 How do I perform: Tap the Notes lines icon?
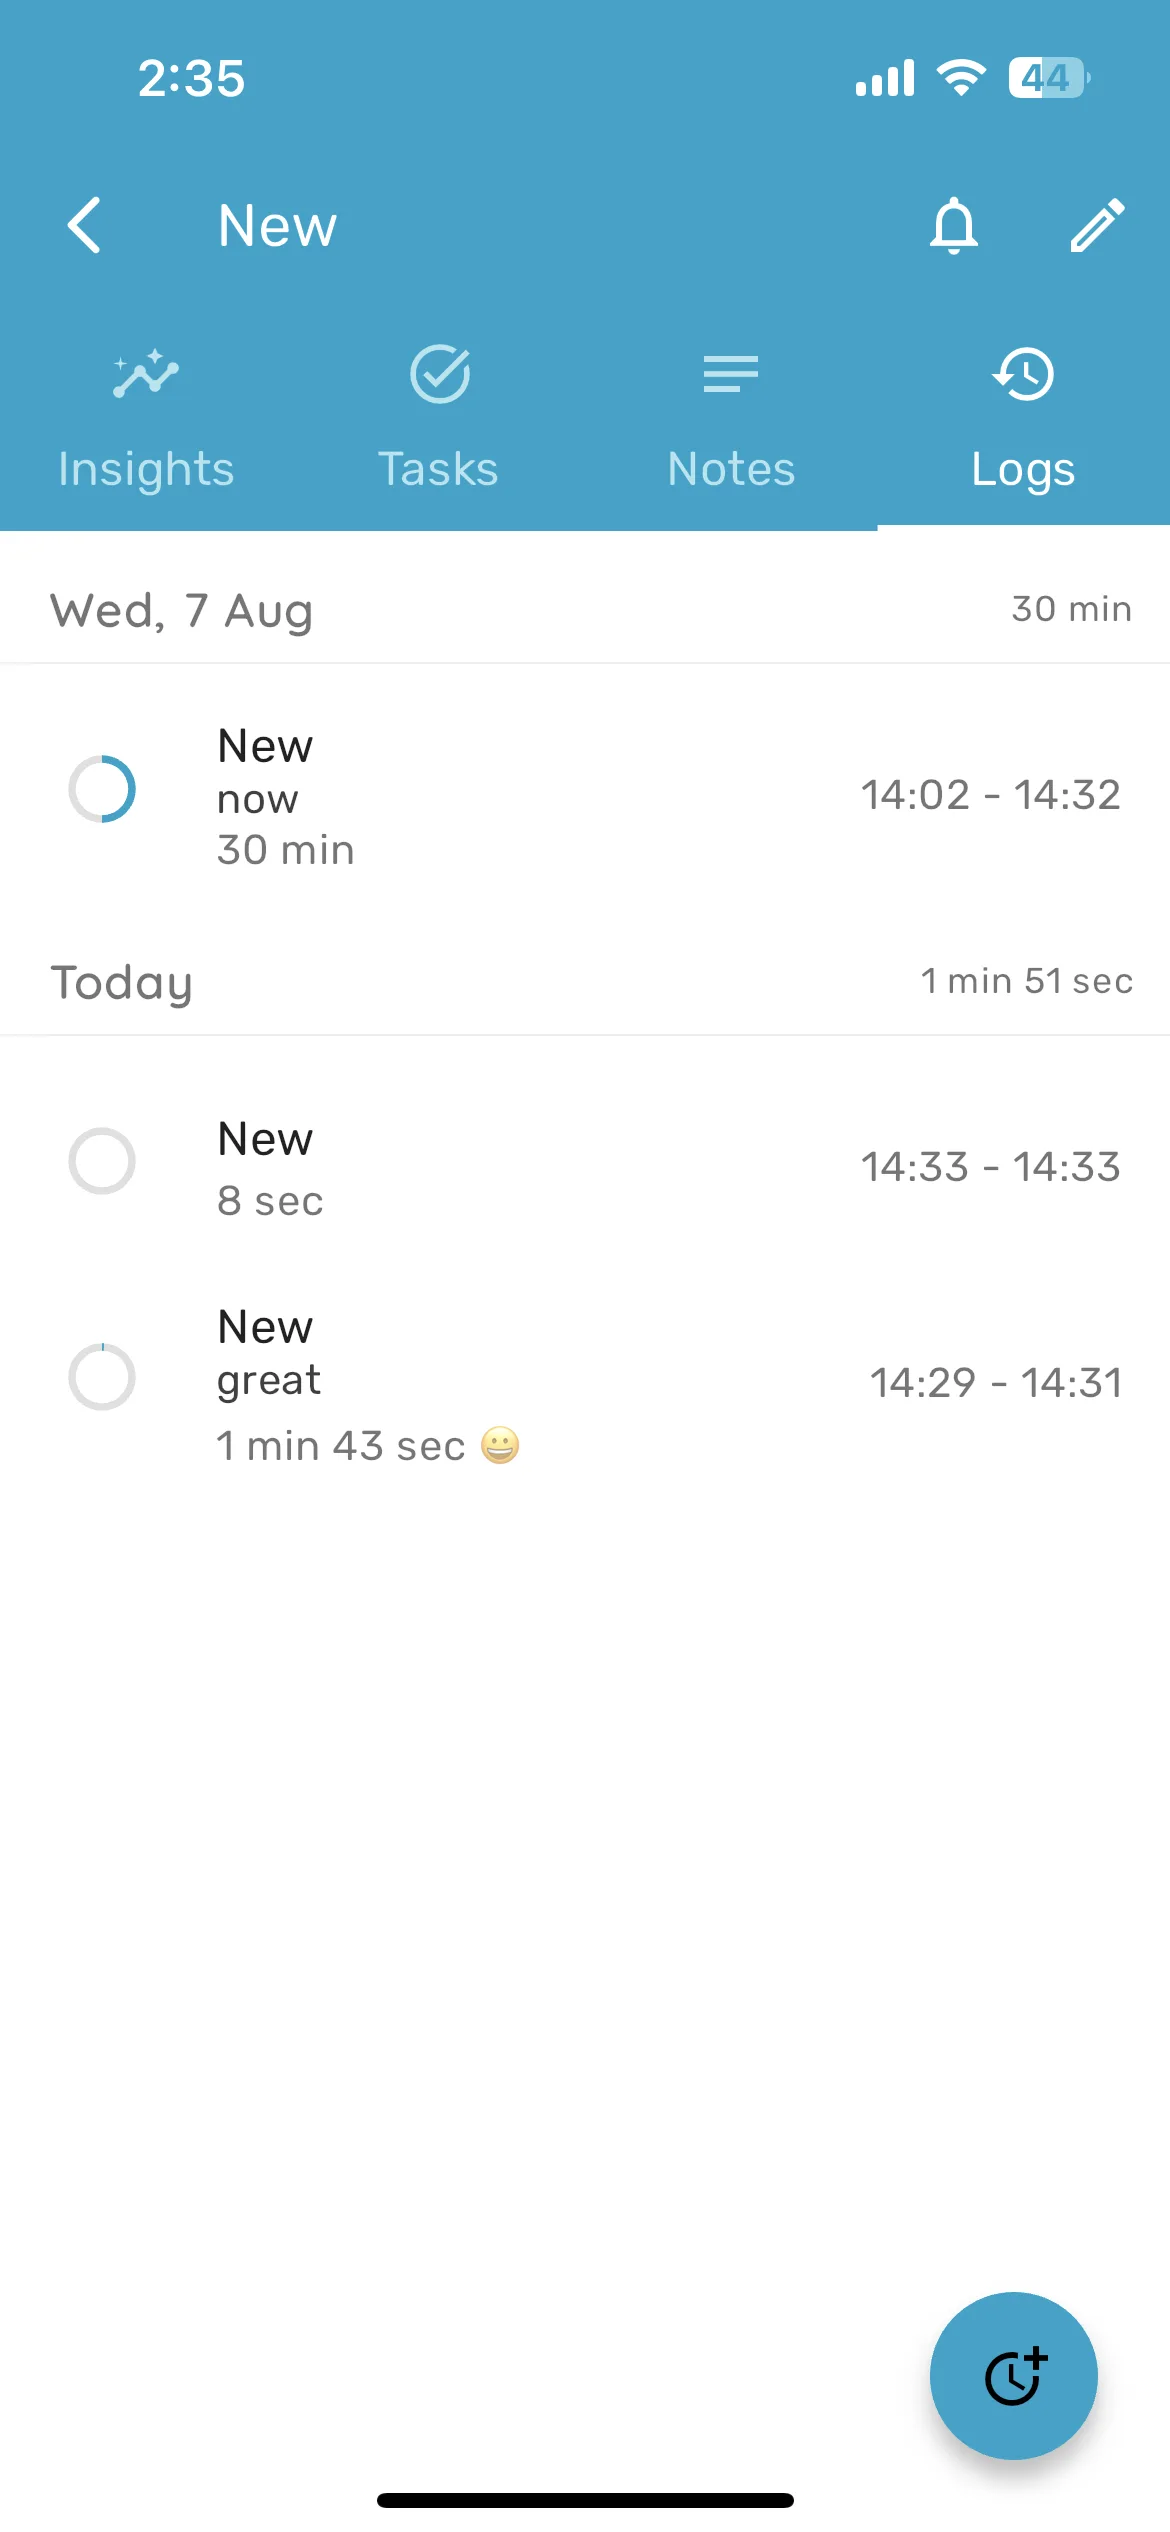click(731, 374)
